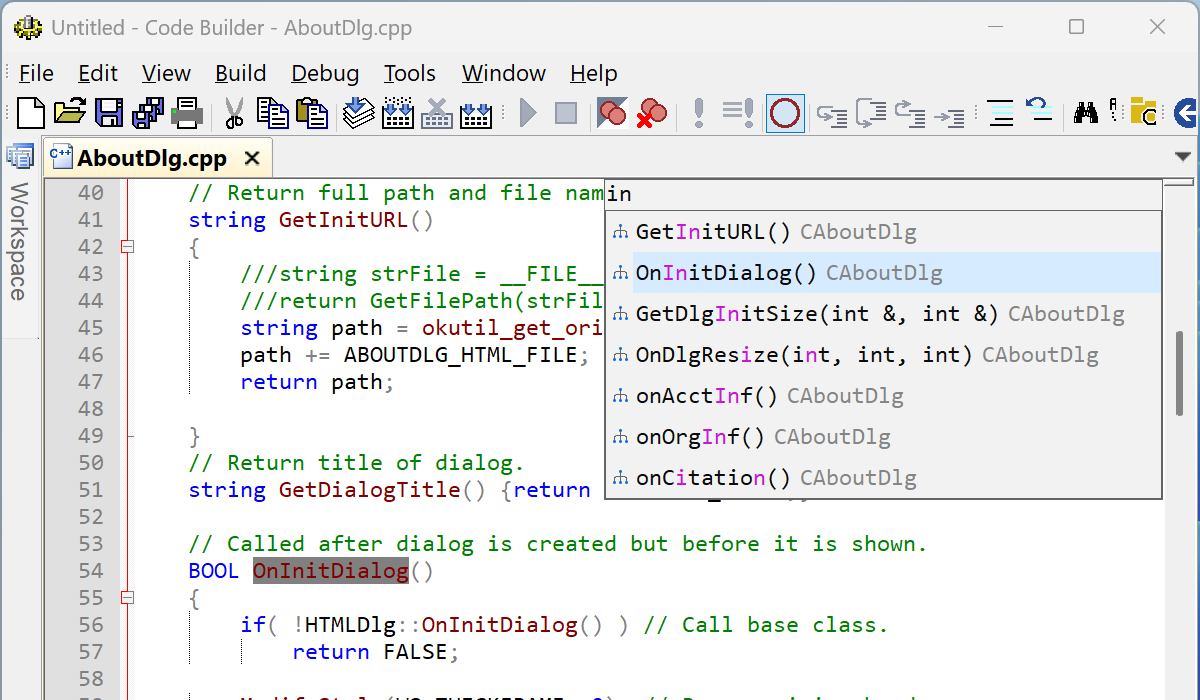Click the Paste clipboard icon

(312, 113)
